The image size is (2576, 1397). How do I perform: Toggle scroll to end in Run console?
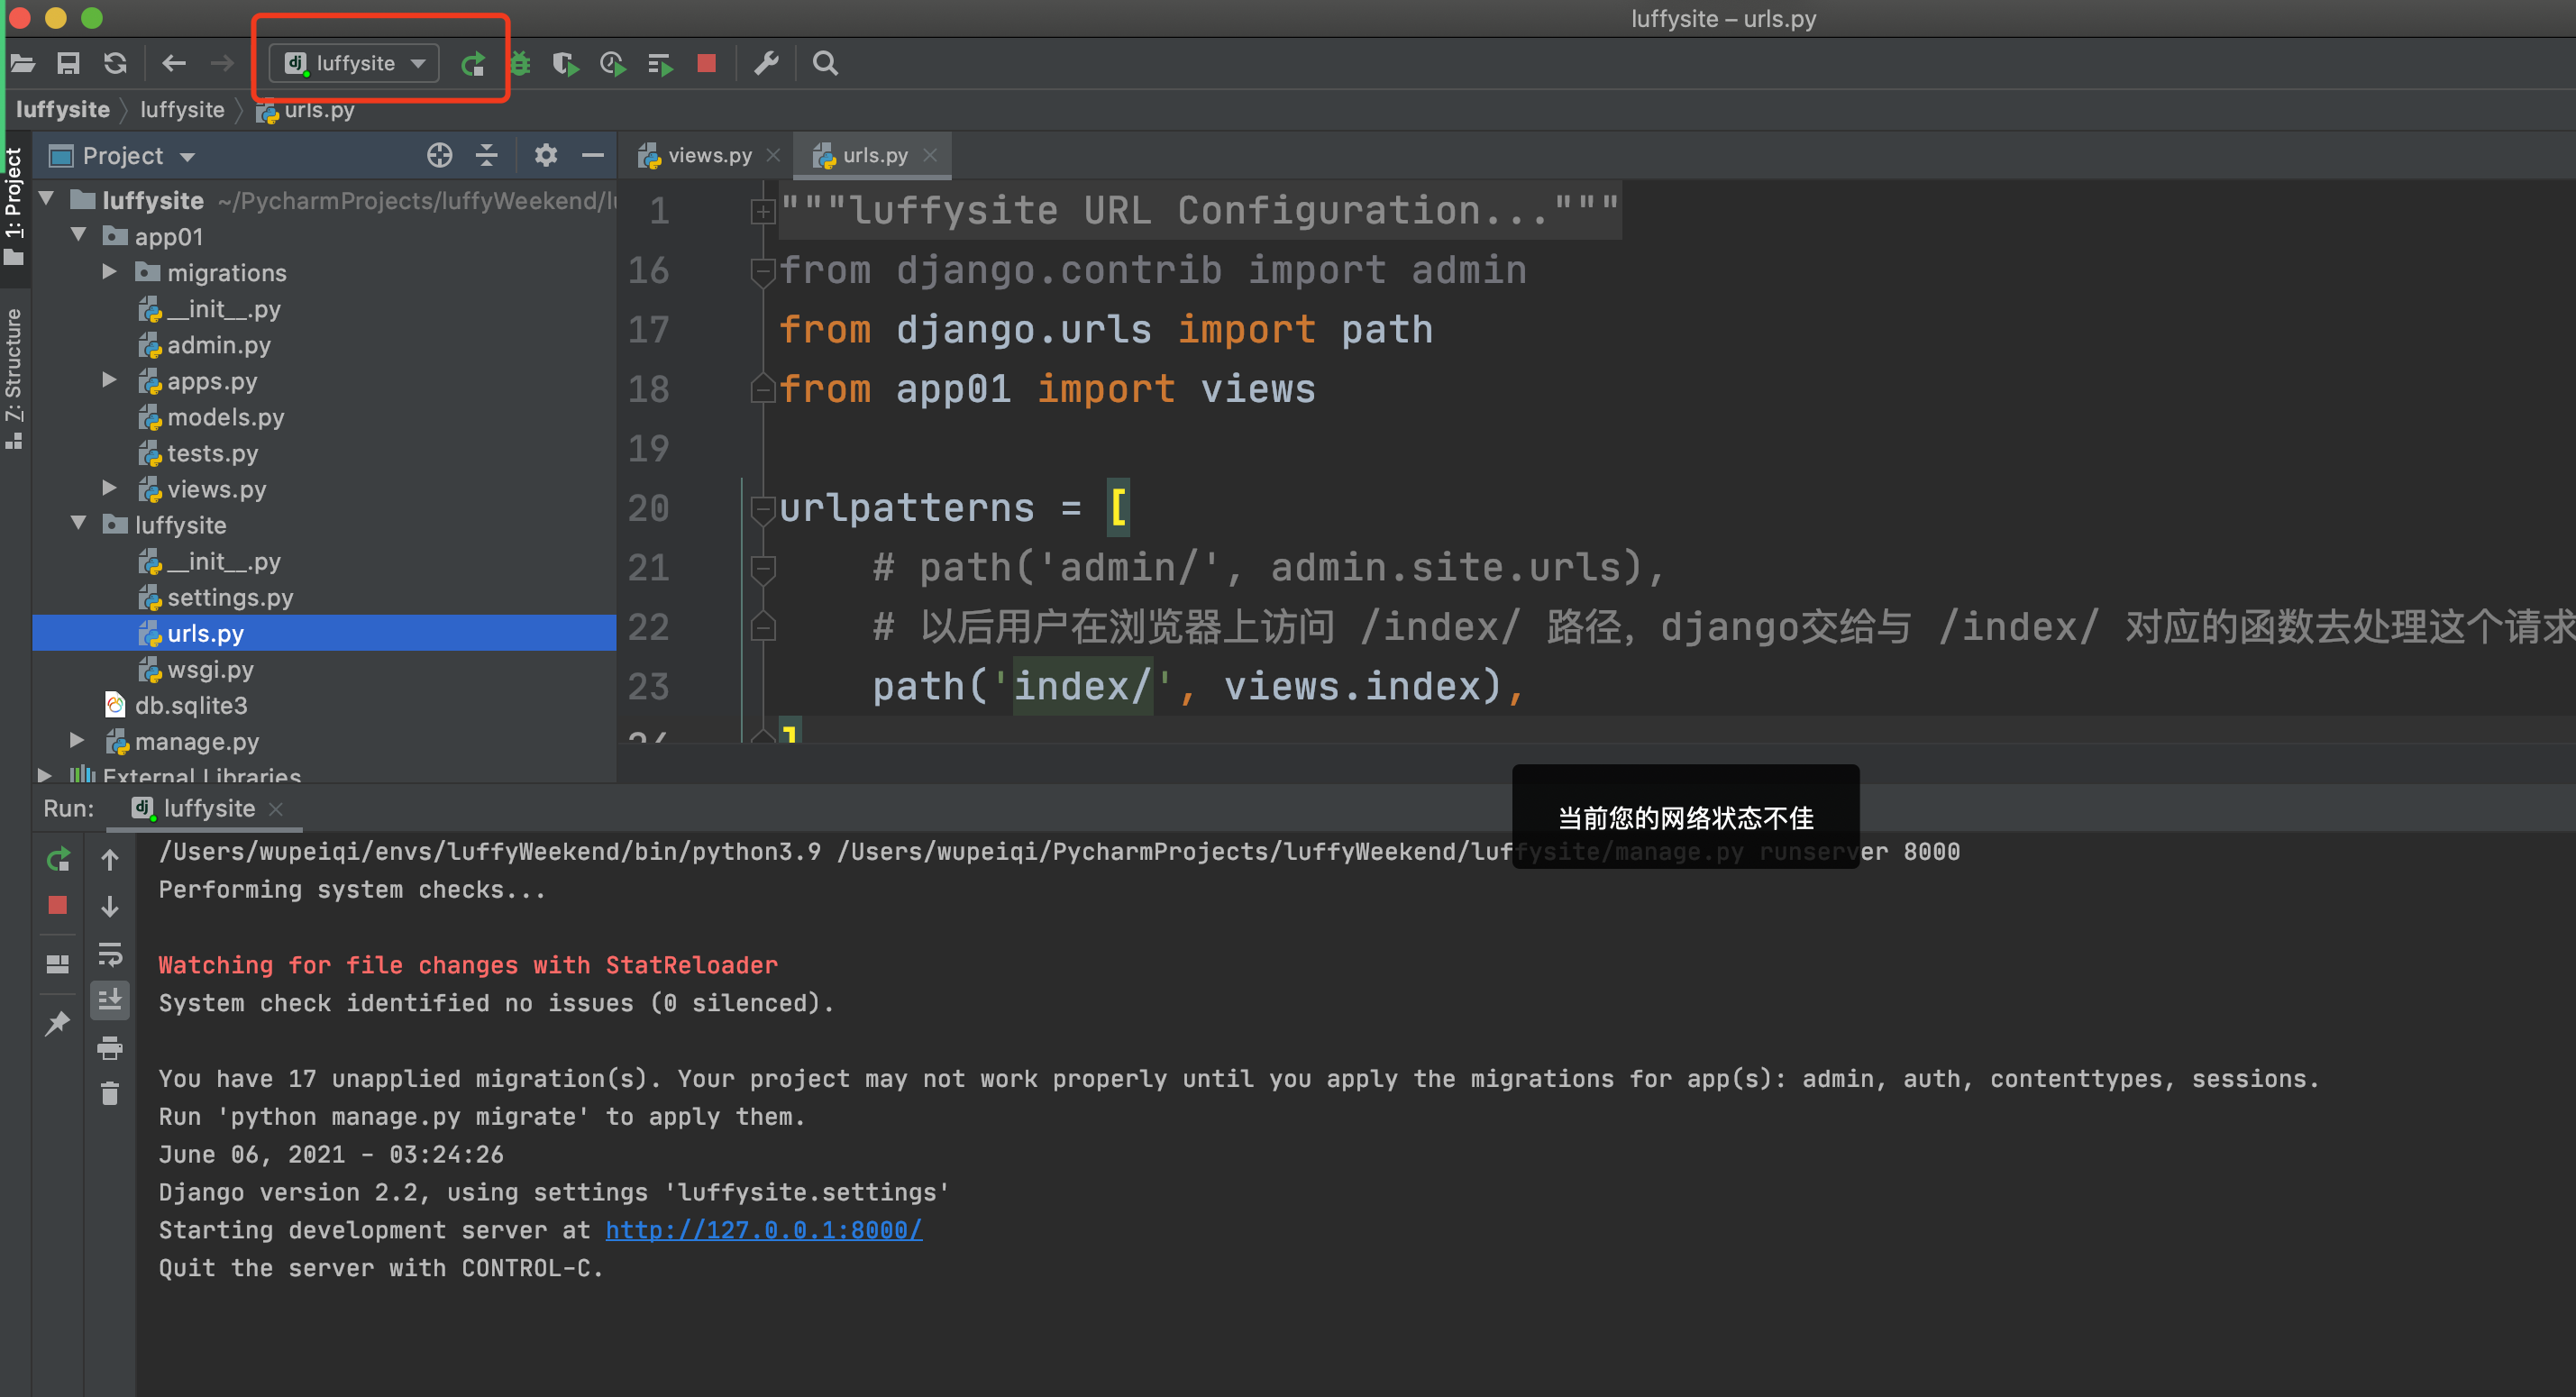coord(110,999)
